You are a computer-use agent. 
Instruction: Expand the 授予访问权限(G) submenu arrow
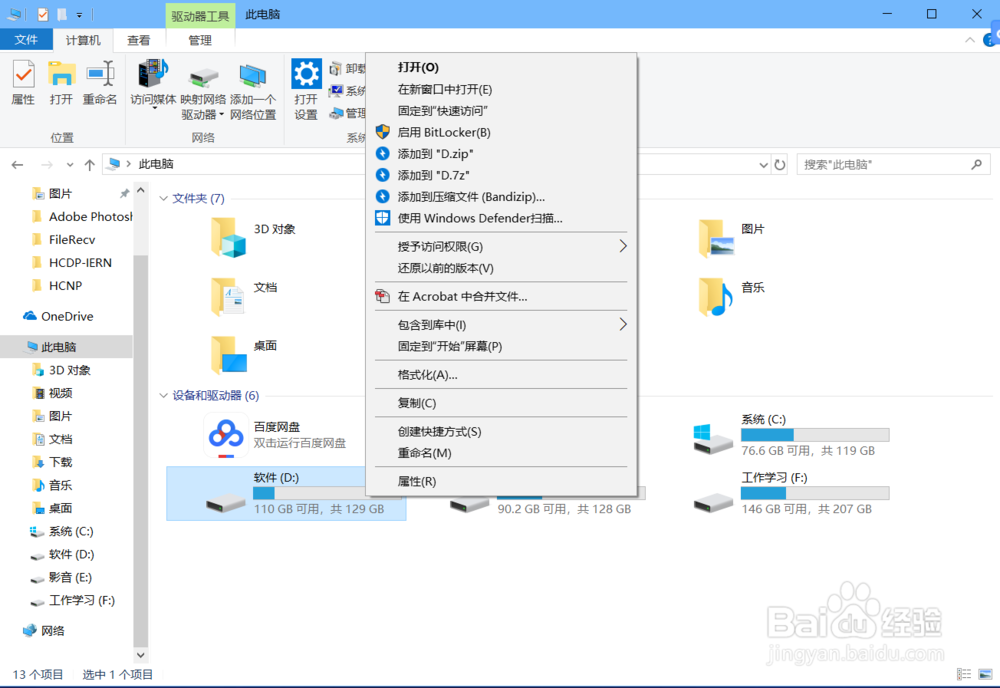point(623,245)
